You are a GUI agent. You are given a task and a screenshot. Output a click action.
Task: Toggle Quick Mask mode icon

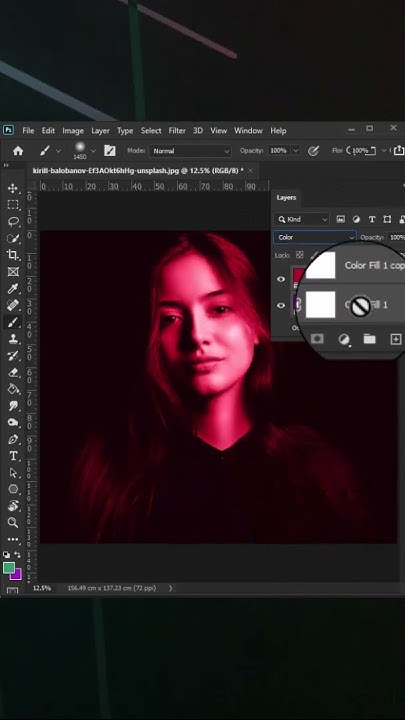12,591
